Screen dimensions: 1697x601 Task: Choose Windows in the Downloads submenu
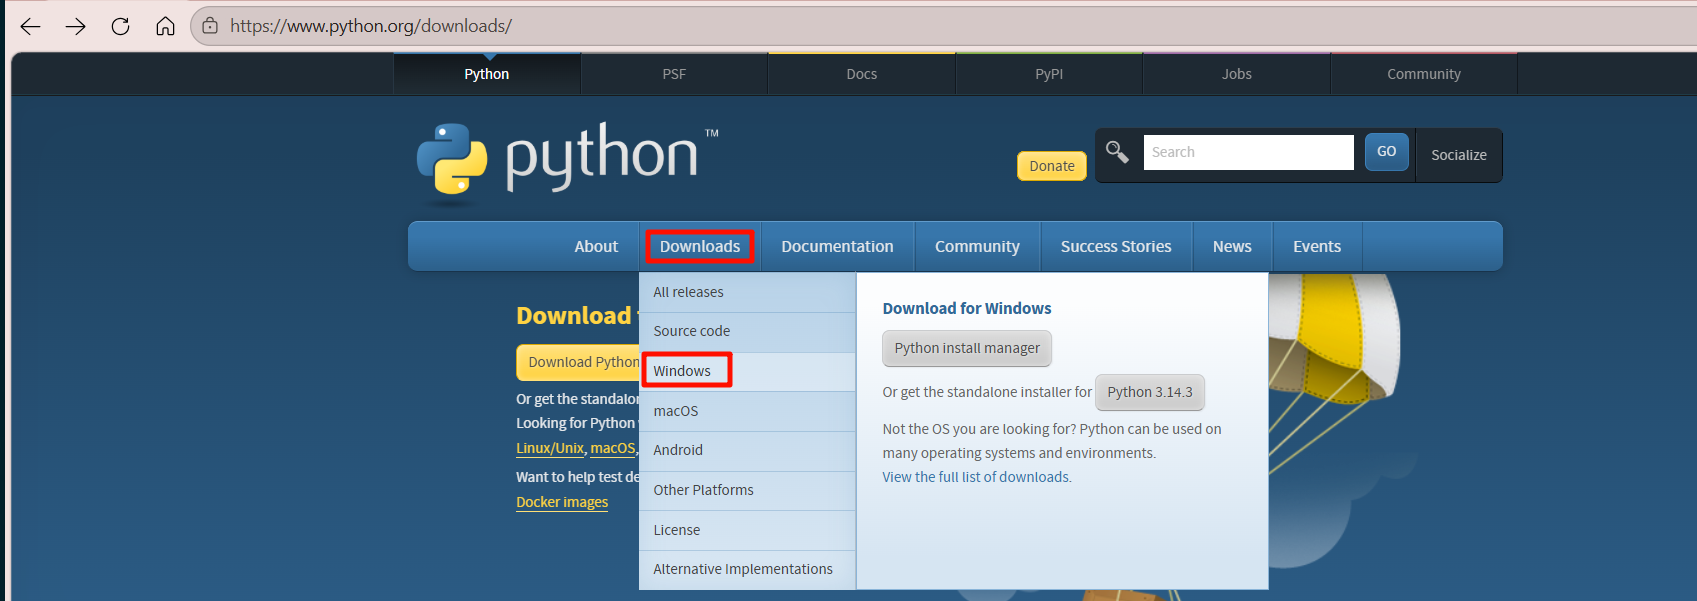[747, 371]
